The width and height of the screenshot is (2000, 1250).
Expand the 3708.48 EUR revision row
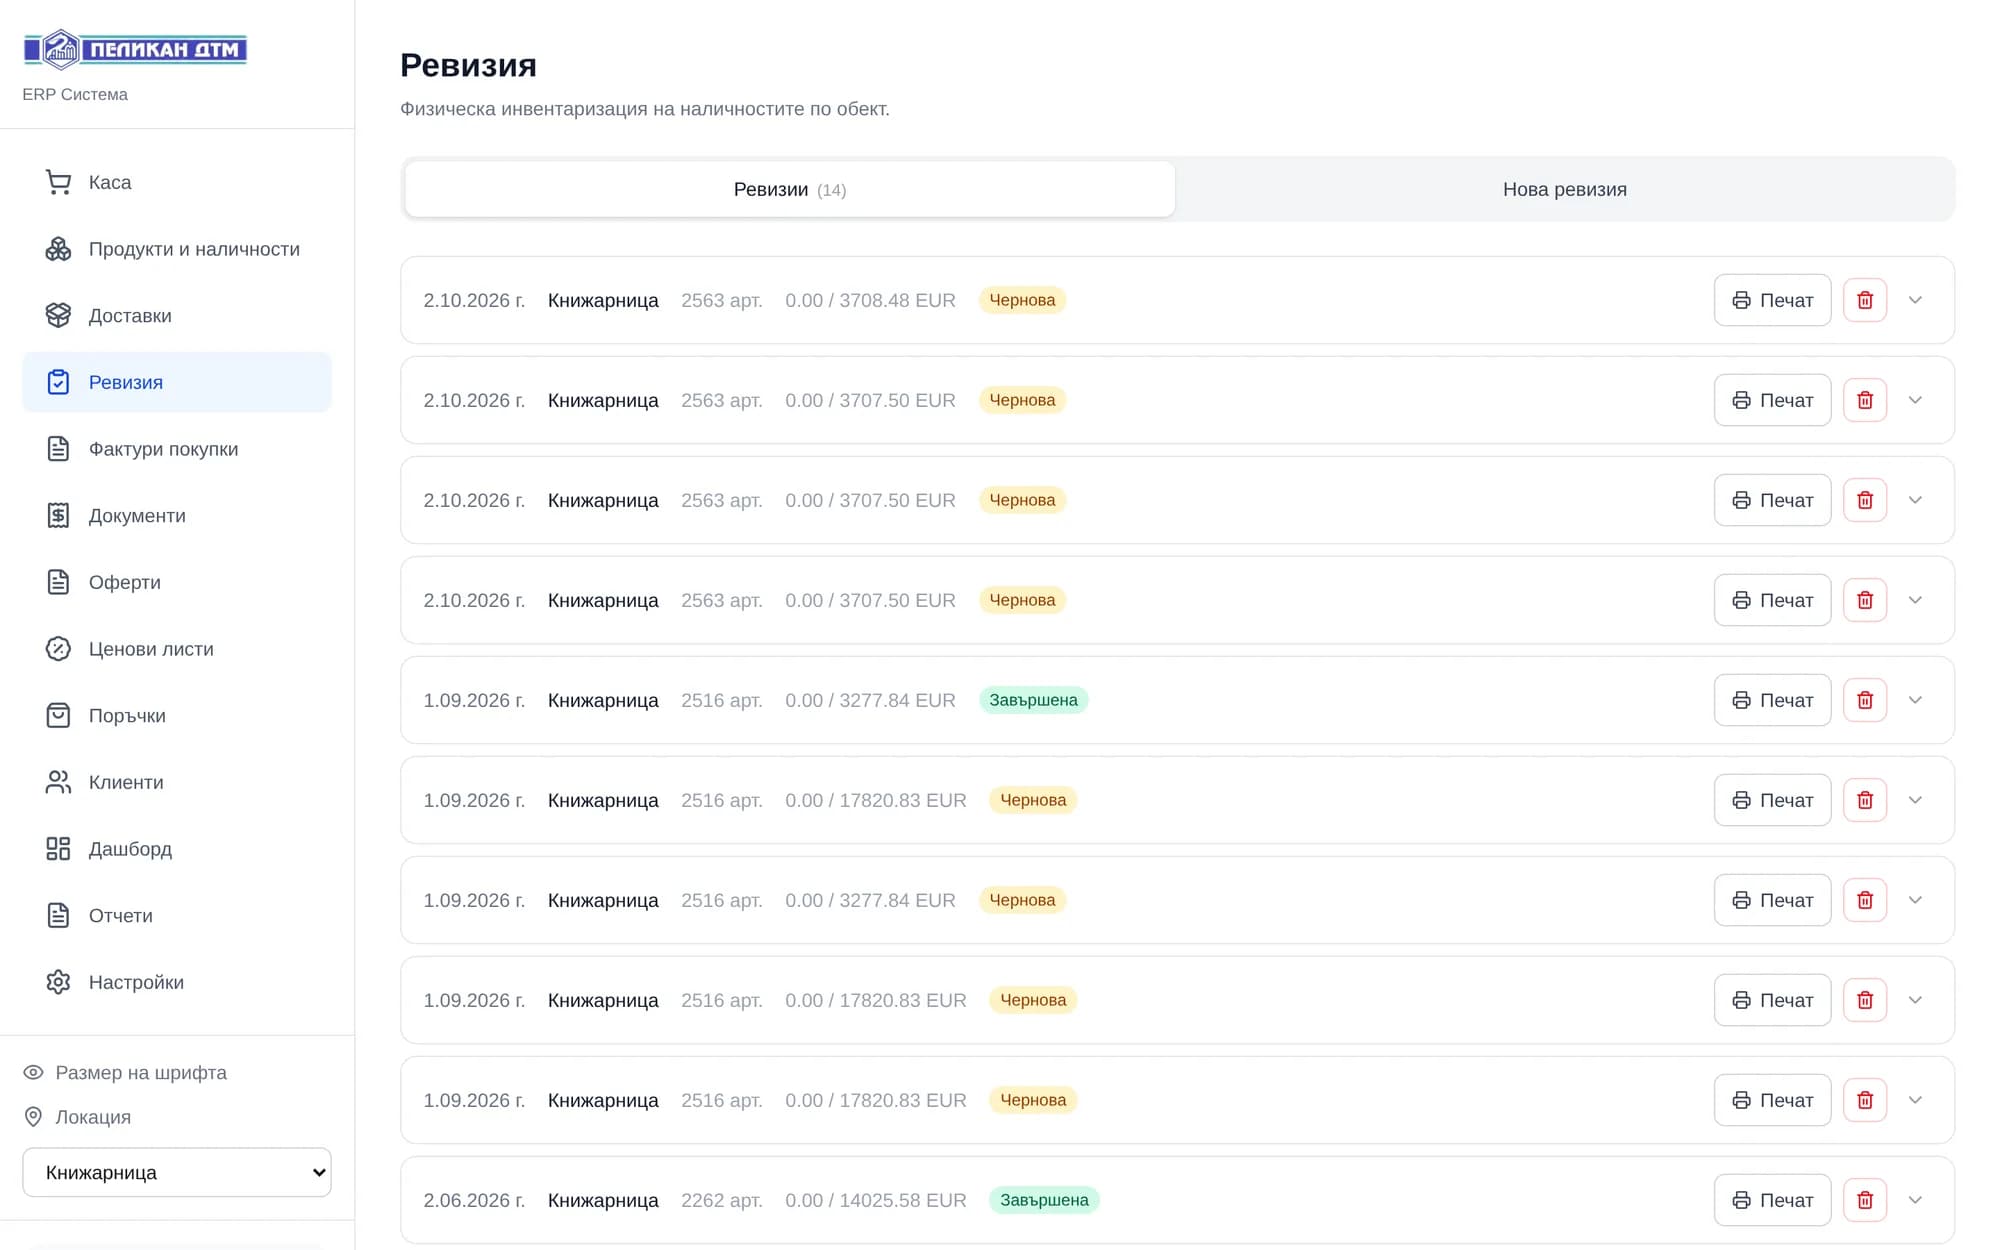(1915, 300)
